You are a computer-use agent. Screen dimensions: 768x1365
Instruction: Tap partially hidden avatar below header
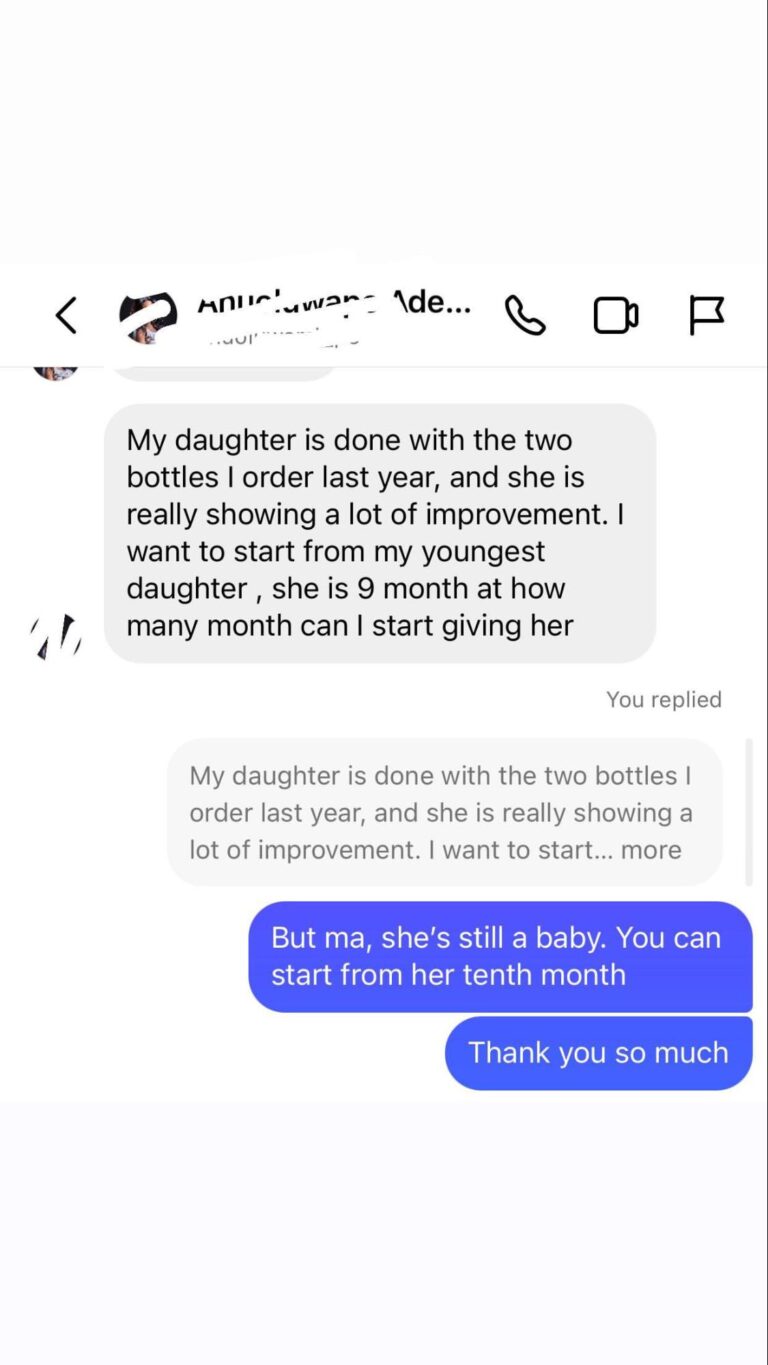click(x=56, y=374)
